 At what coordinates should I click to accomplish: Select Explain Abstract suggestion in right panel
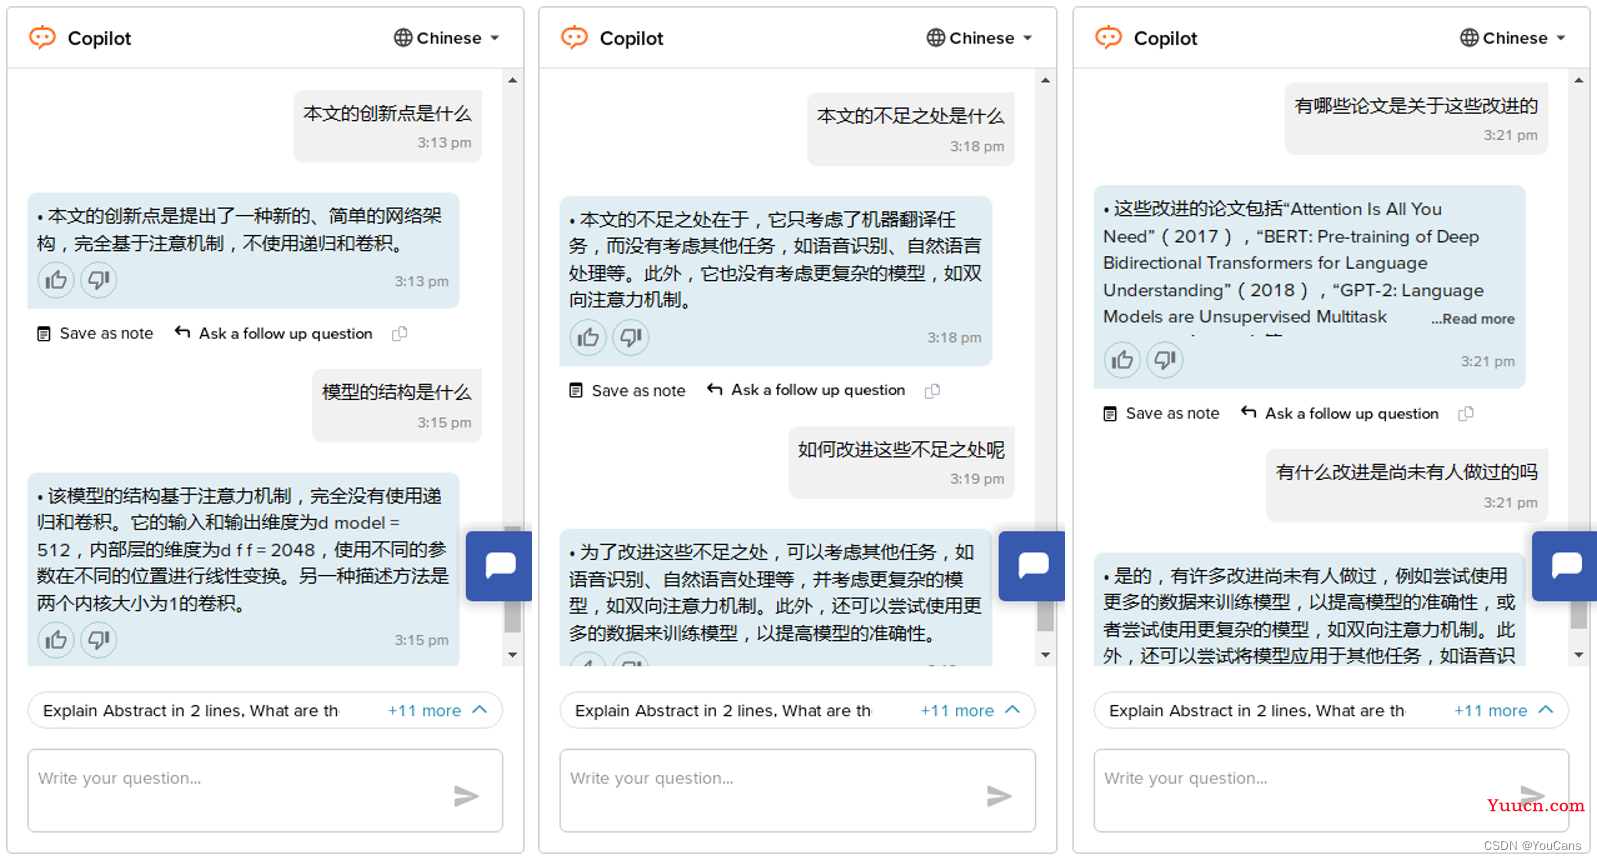click(1256, 711)
